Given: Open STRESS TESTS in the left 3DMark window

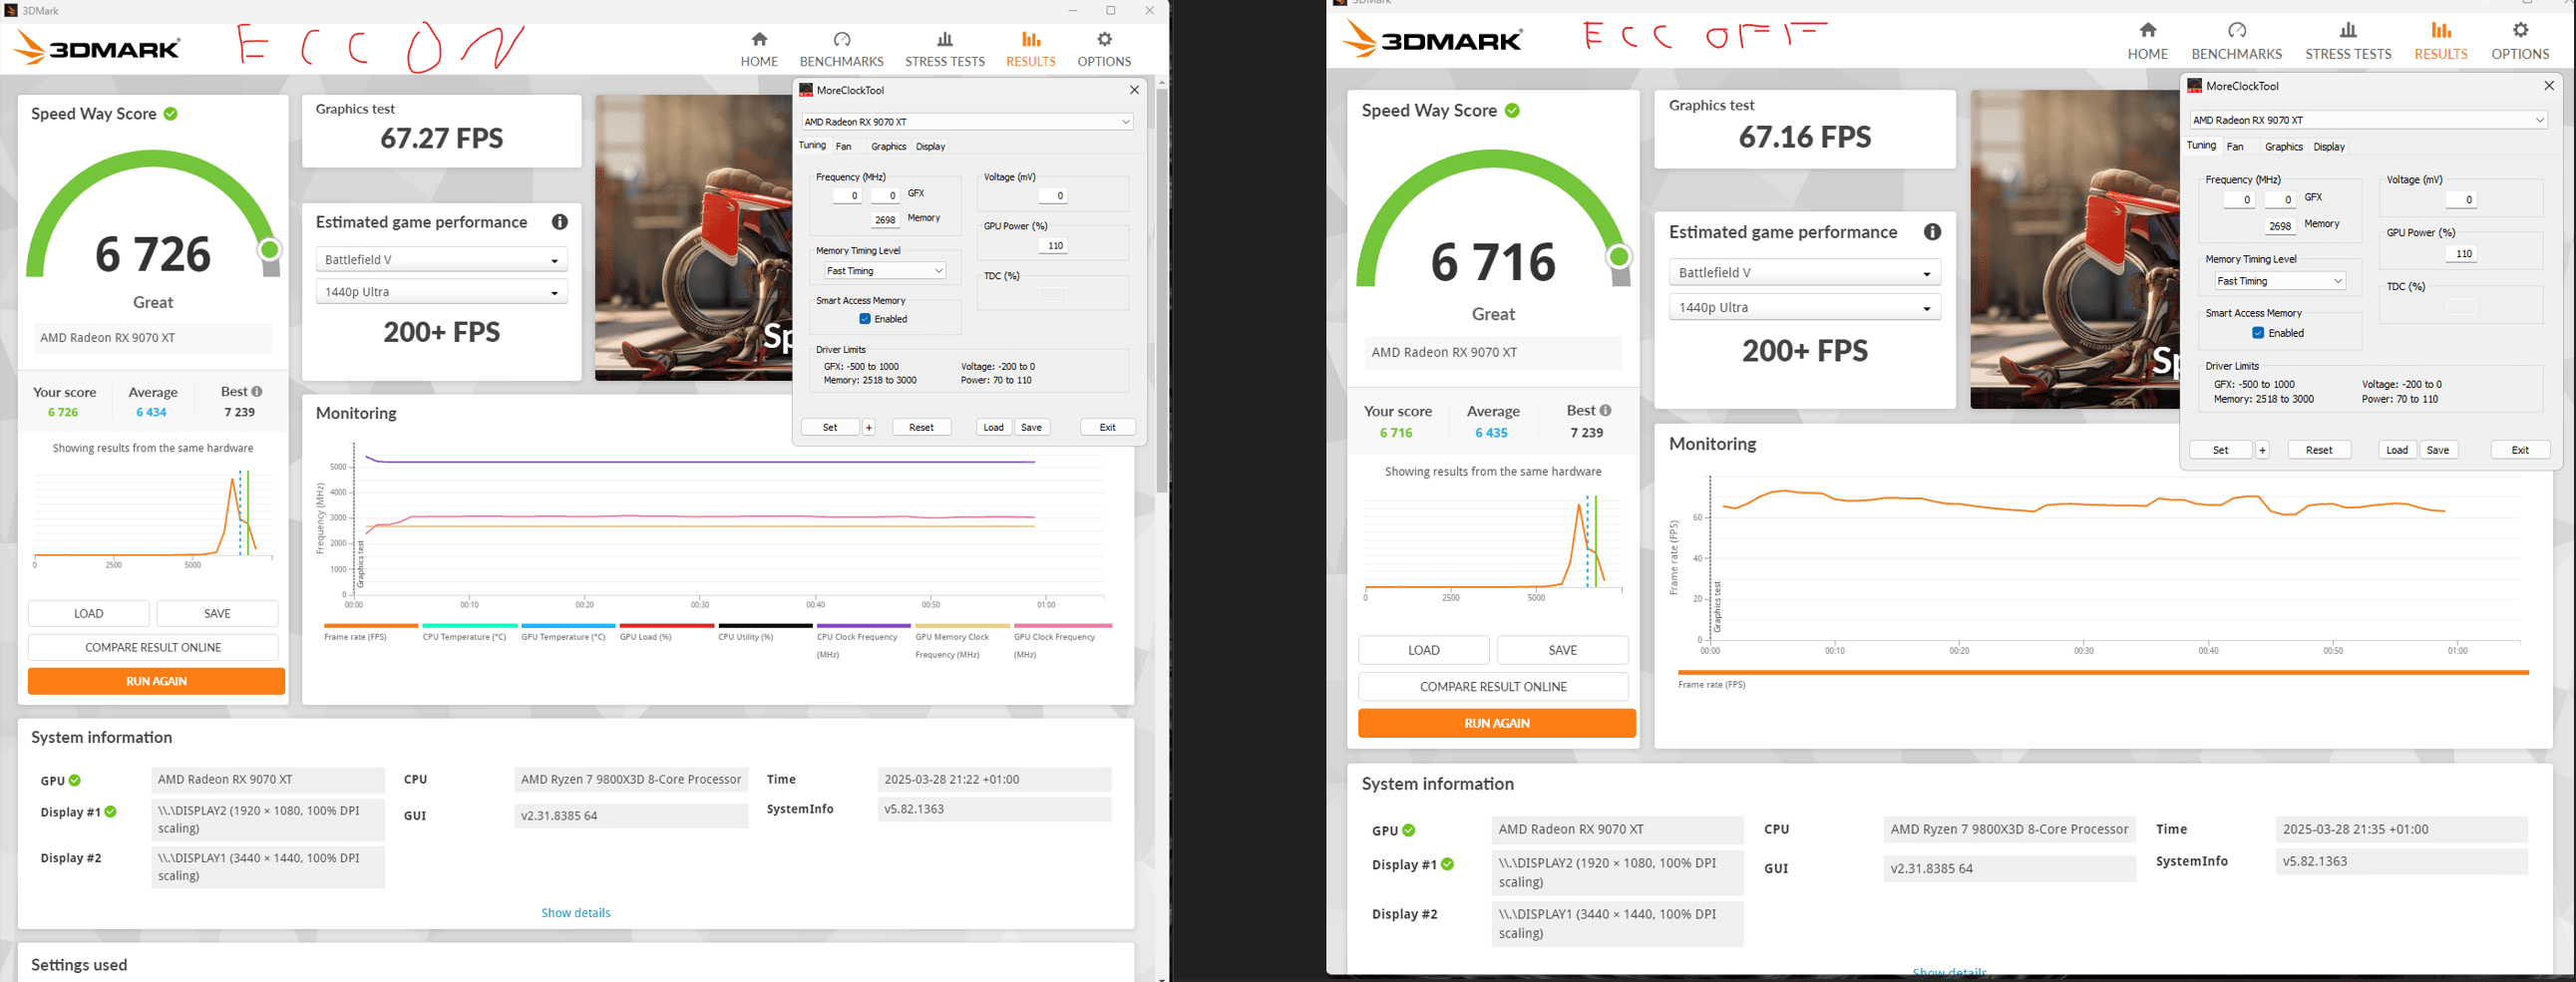Looking at the screenshot, I should (945, 49).
